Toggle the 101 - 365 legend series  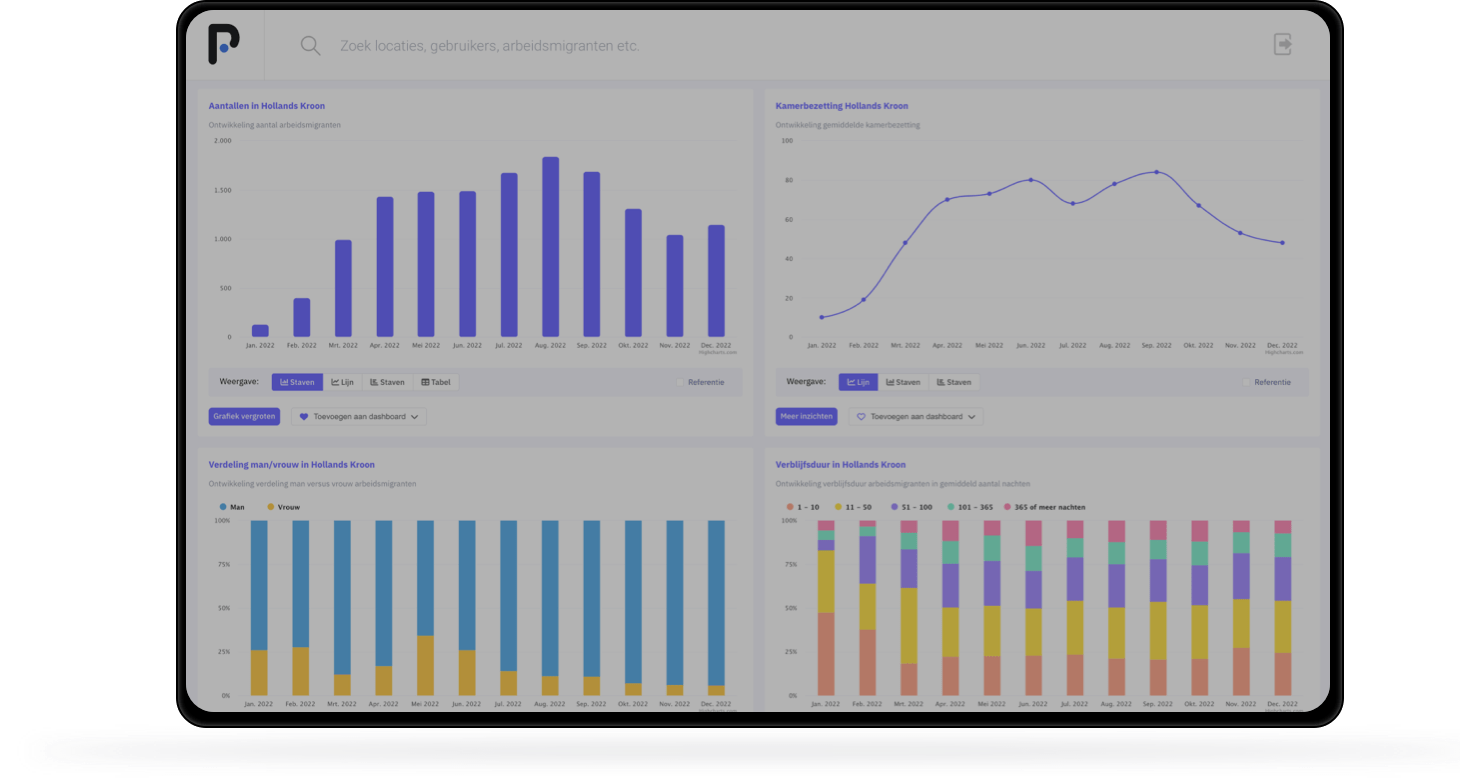(x=969, y=507)
